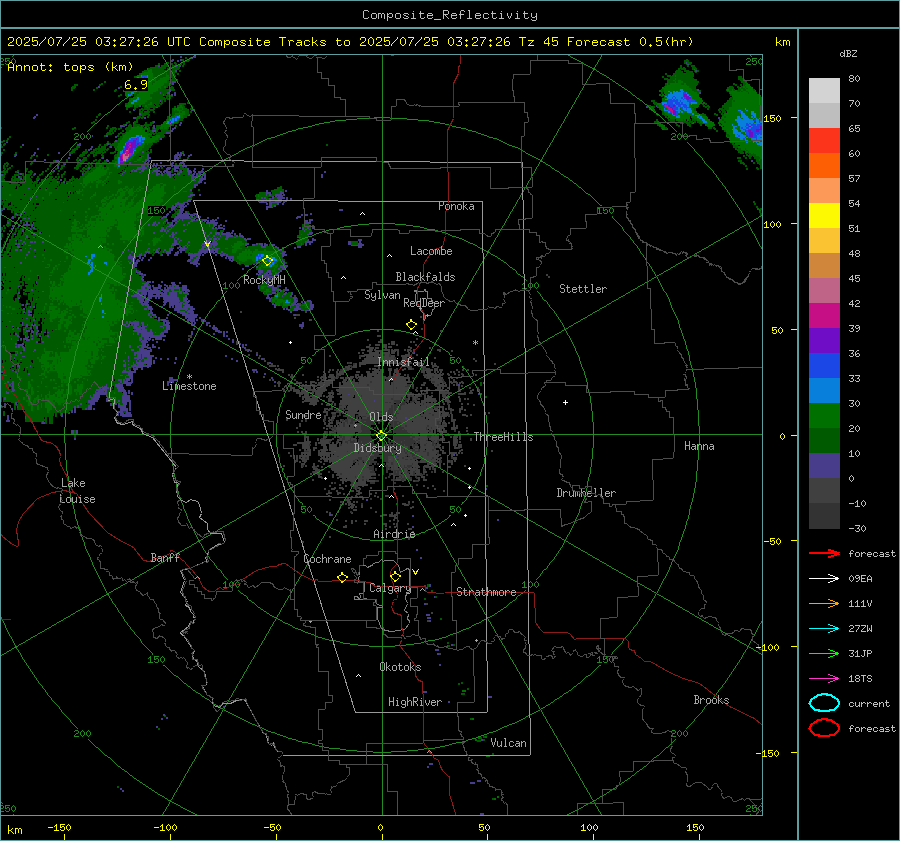
Task: Click the cyan current ellipse legend icon
Action: 824,703
